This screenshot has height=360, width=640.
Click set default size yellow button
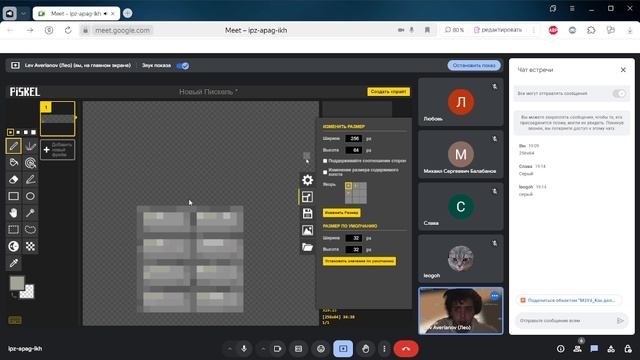(359, 261)
